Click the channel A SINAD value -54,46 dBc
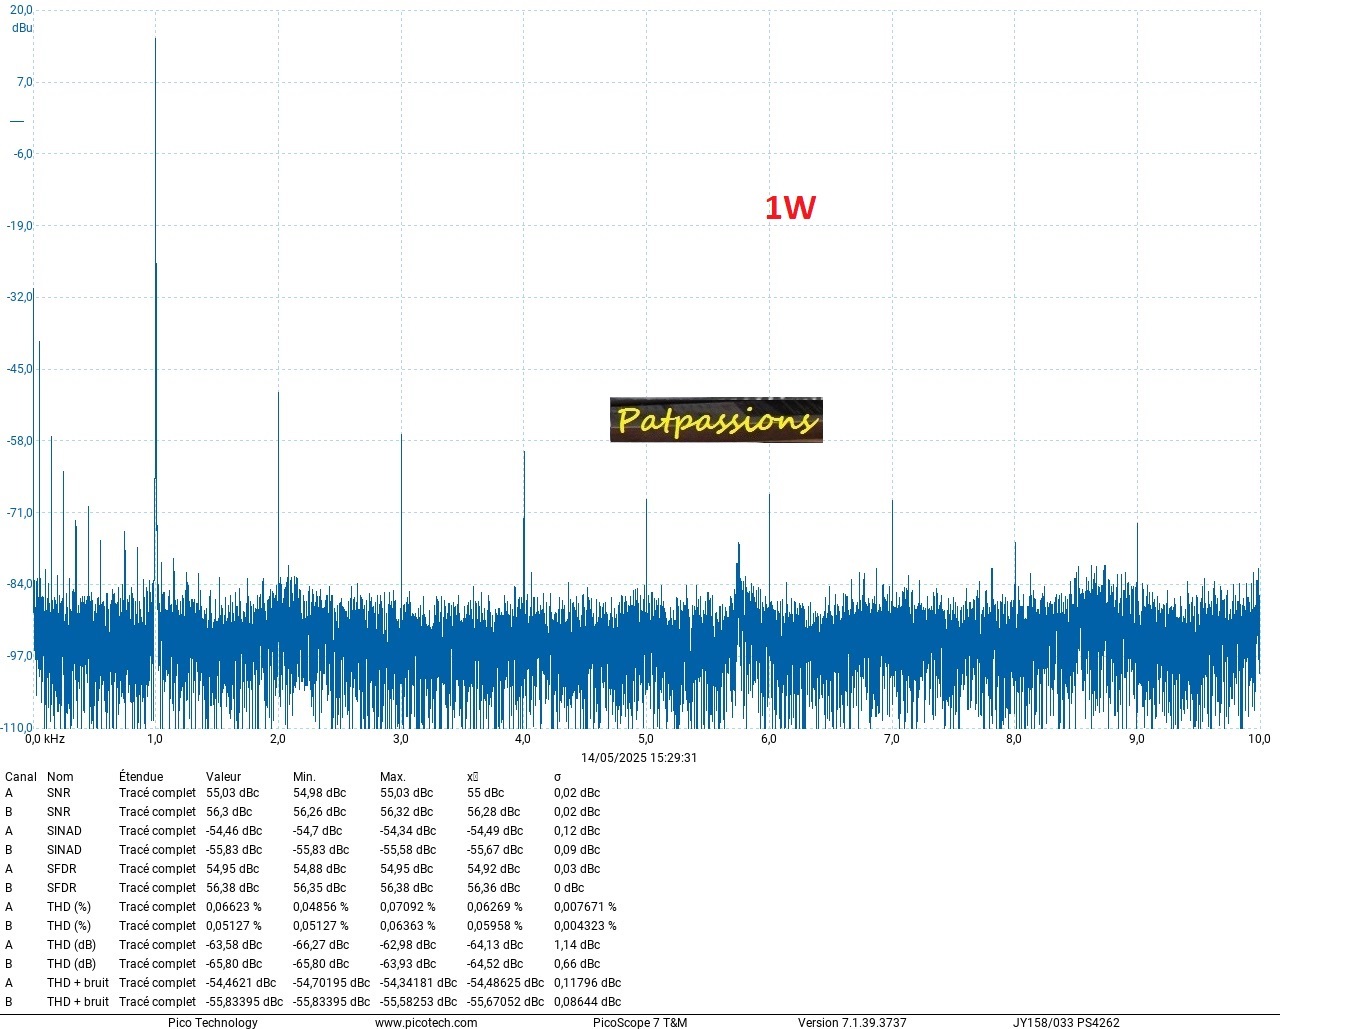This screenshot has width=1370, height=1029. 234,831
